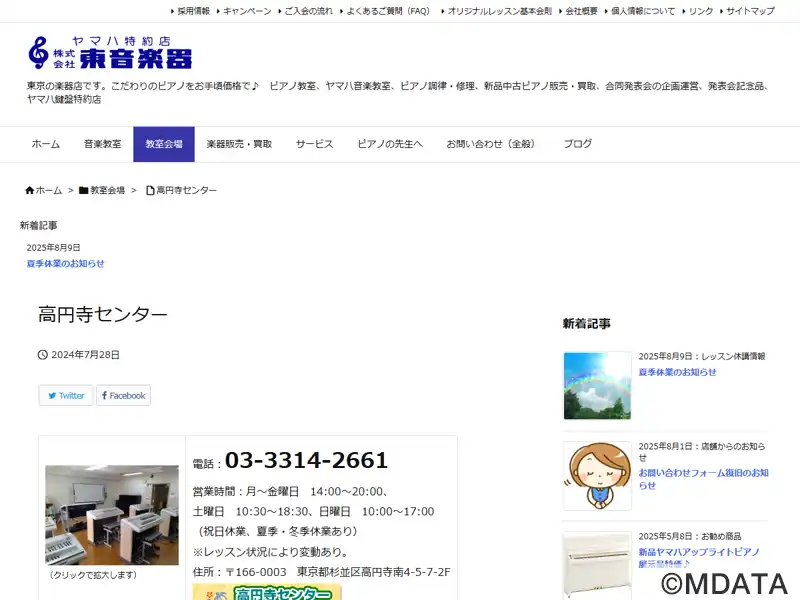Open the 楽器販売・買取 navigation tab
Screen dimensions: 800x600
click(x=239, y=144)
